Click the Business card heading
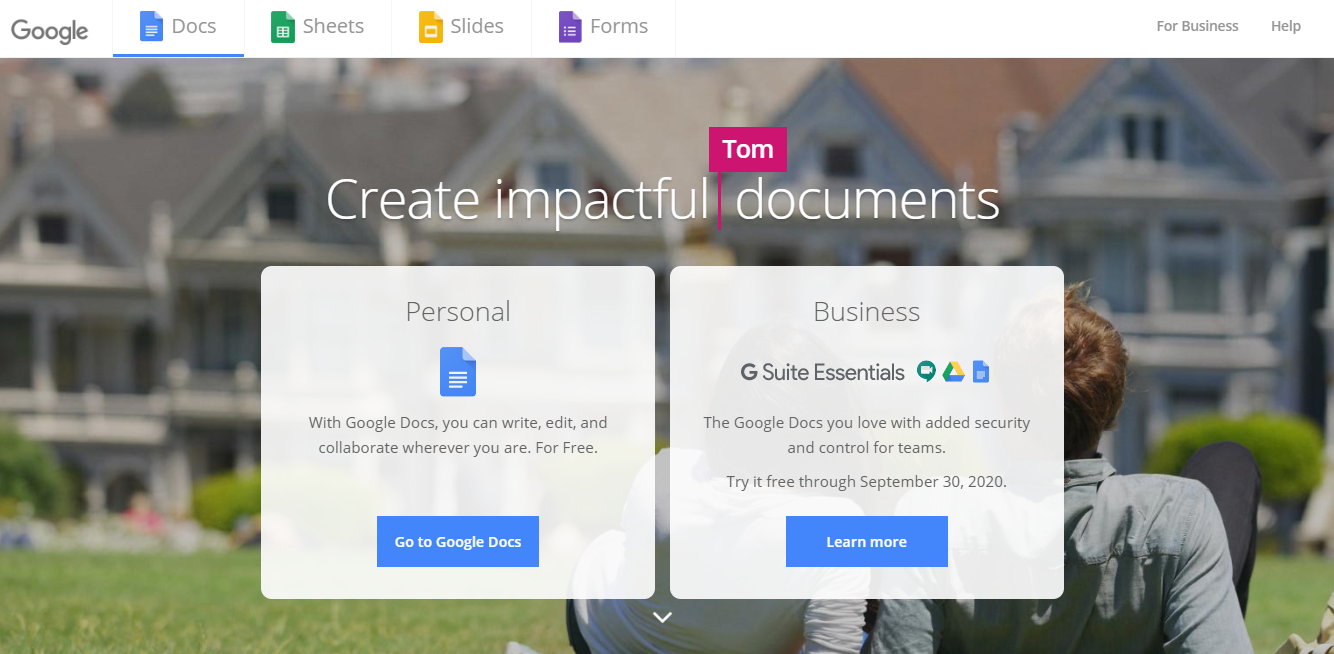Image resolution: width=1334 pixels, height=654 pixels. [x=867, y=312]
